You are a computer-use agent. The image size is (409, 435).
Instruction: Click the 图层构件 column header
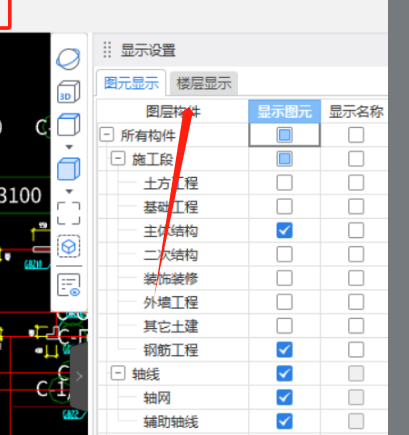coord(173,111)
